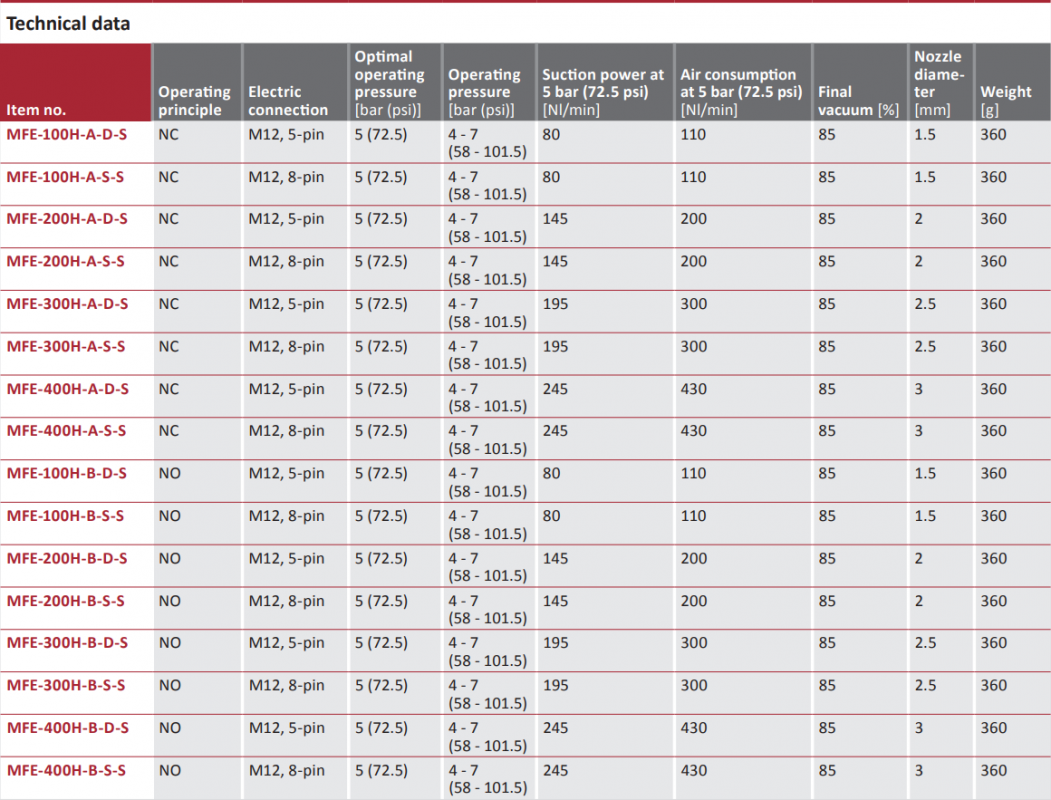Open item MFE-300H-B-S-S
The height and width of the screenshot is (800, 1051).
point(66,685)
